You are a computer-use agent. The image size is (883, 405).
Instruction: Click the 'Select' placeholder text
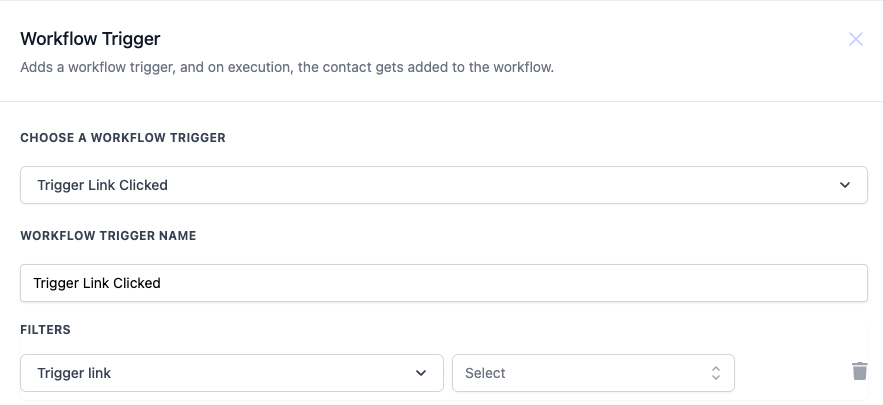pyautogui.click(x=485, y=373)
